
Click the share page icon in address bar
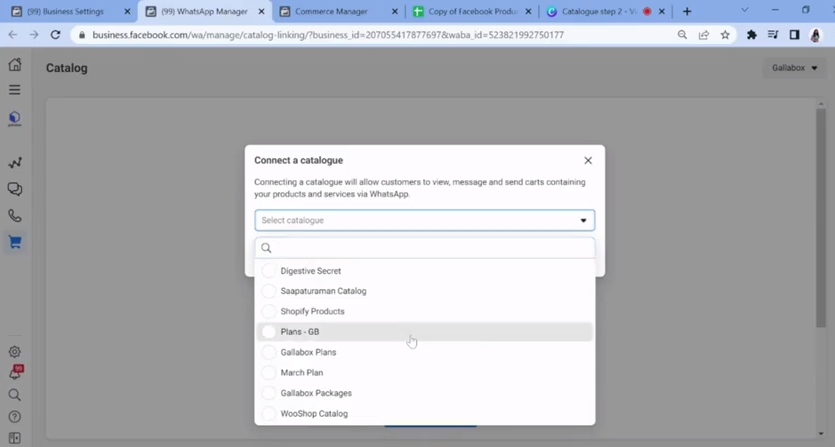[x=704, y=35]
